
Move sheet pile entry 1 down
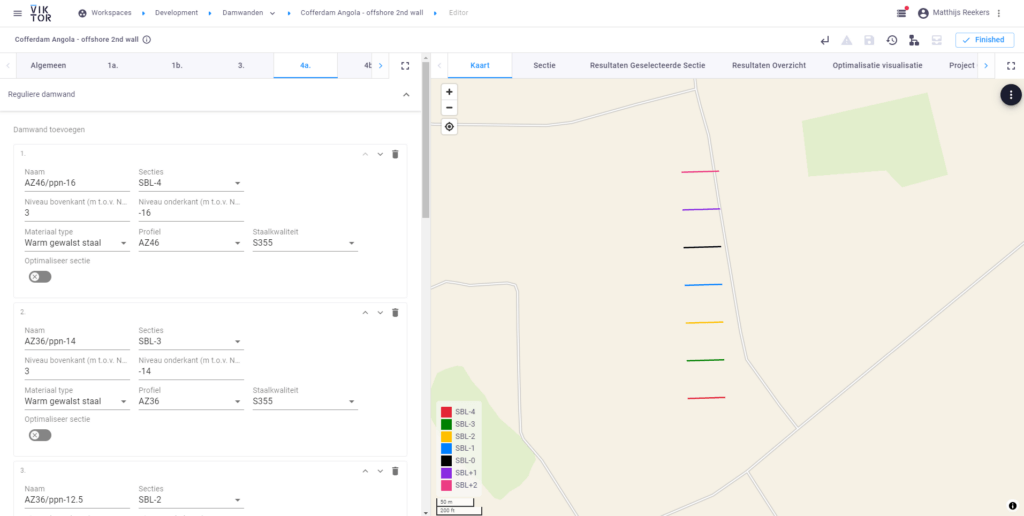coord(380,154)
